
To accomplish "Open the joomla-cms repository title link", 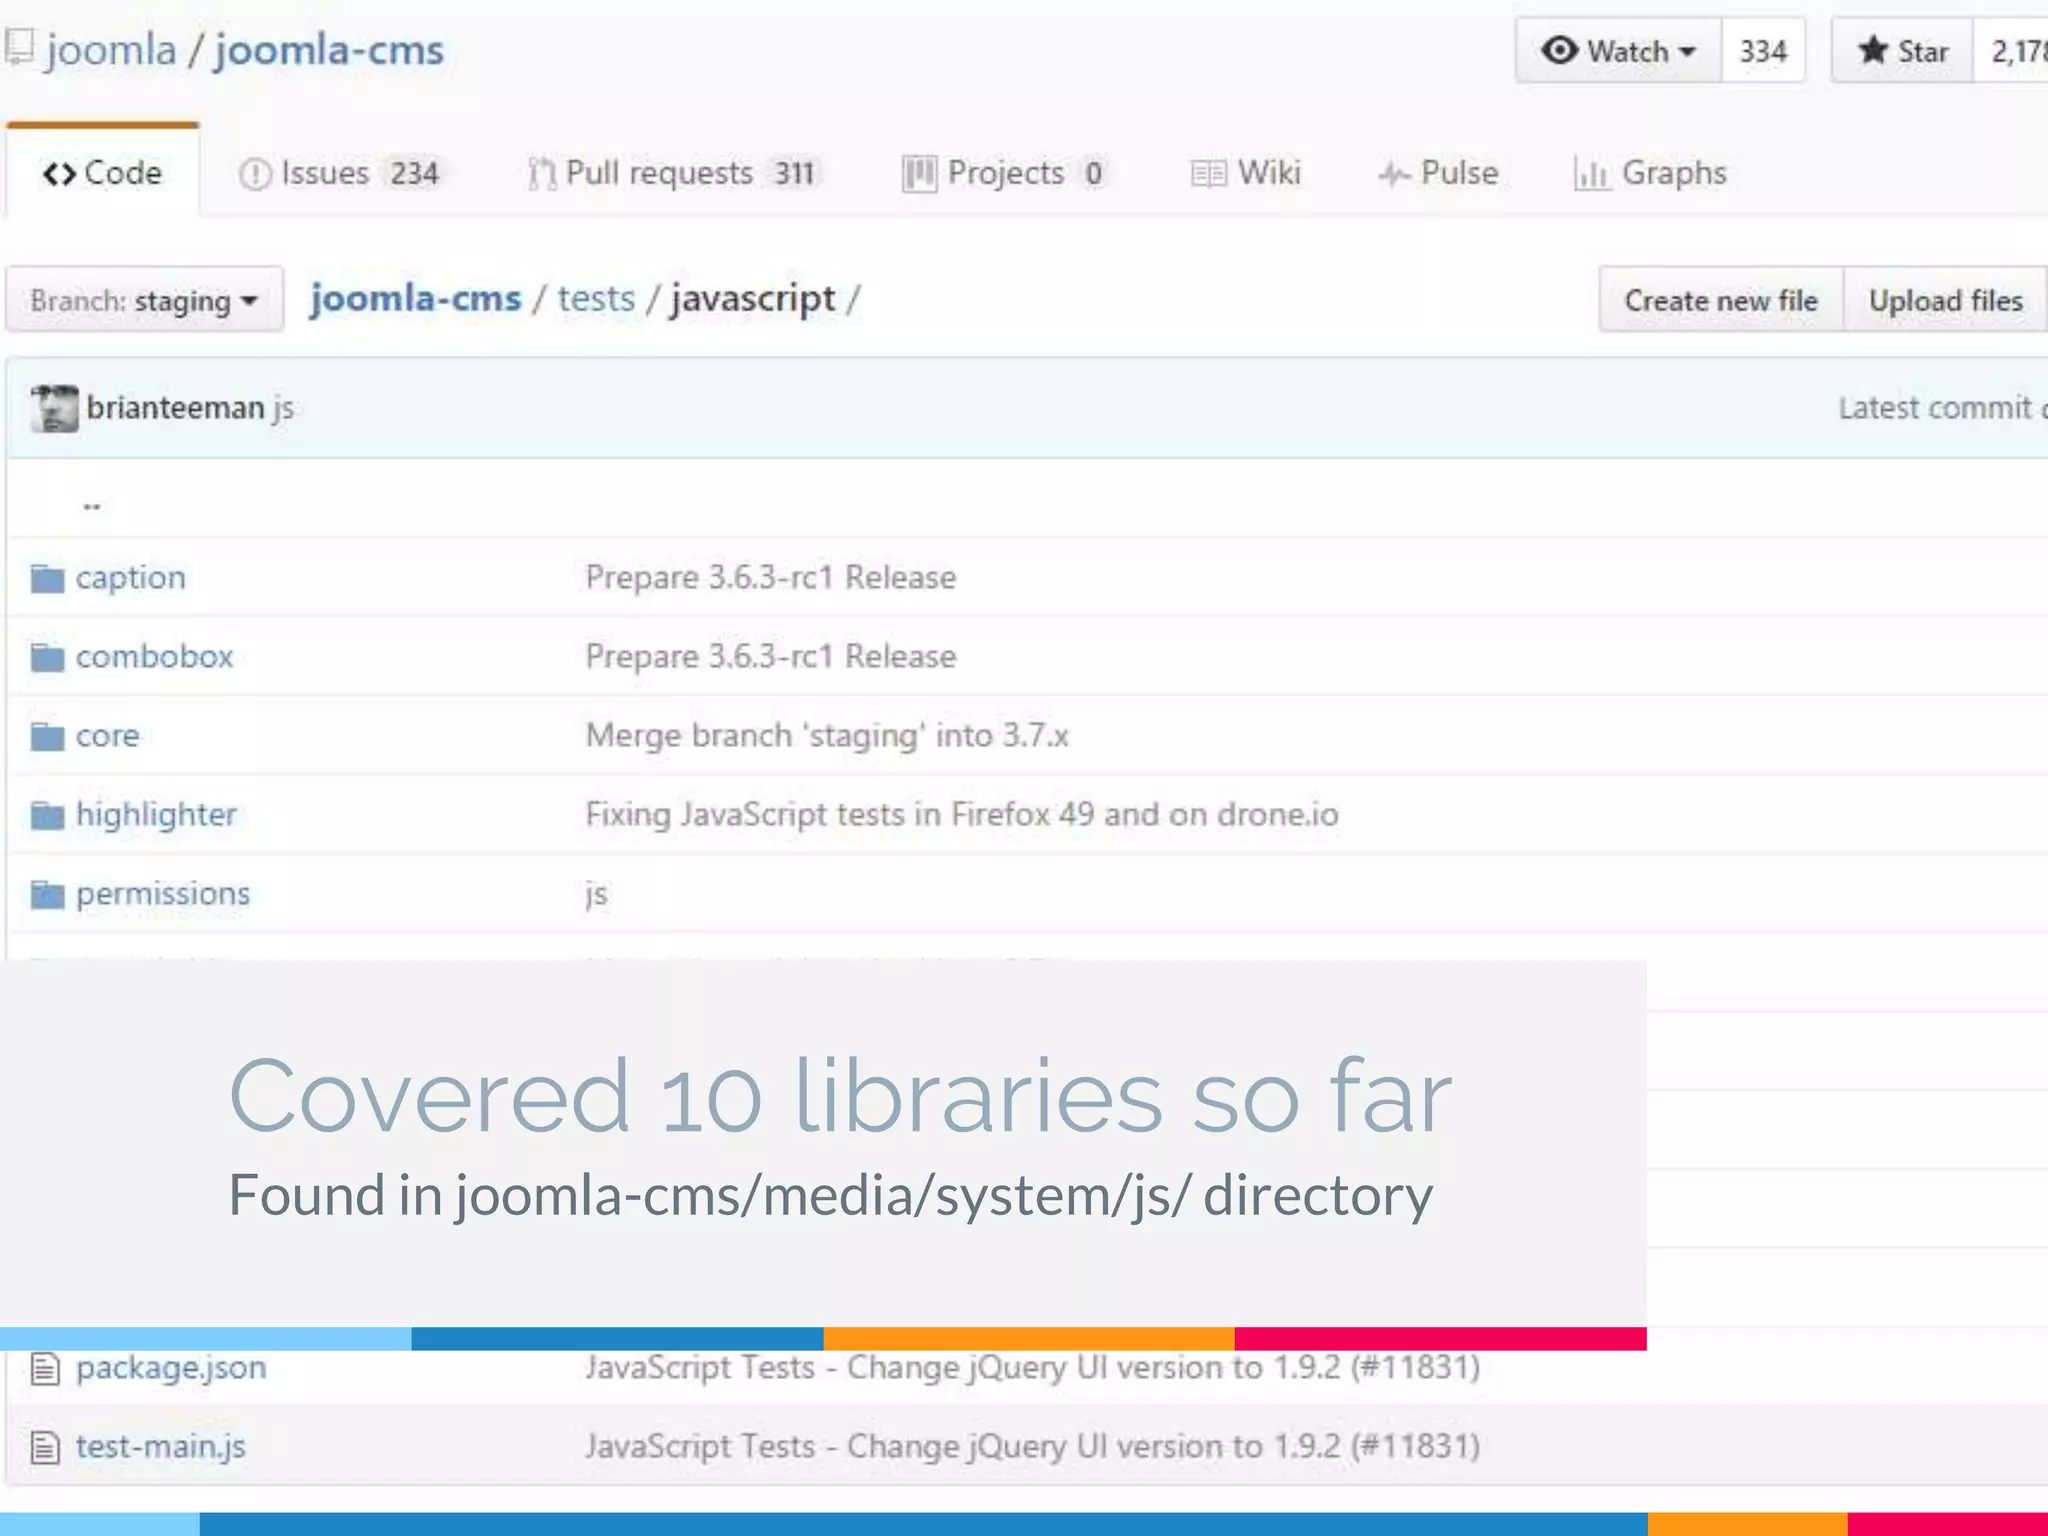I will (x=329, y=50).
